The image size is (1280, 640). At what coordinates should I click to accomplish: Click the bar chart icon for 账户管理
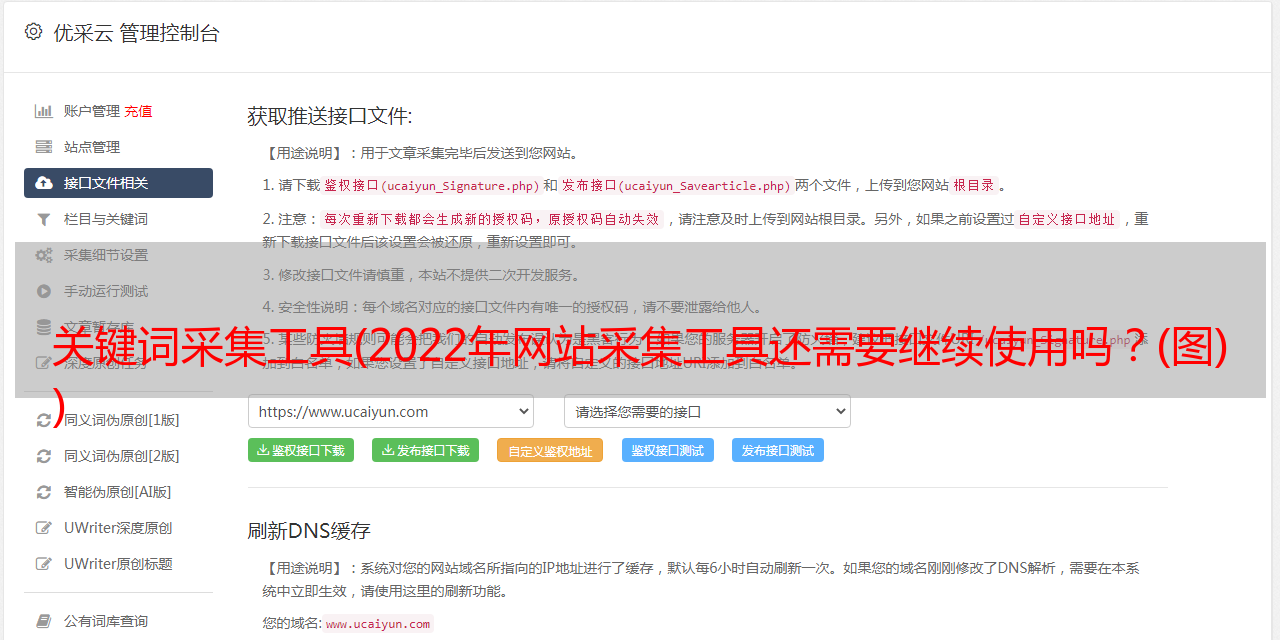pyautogui.click(x=44, y=111)
